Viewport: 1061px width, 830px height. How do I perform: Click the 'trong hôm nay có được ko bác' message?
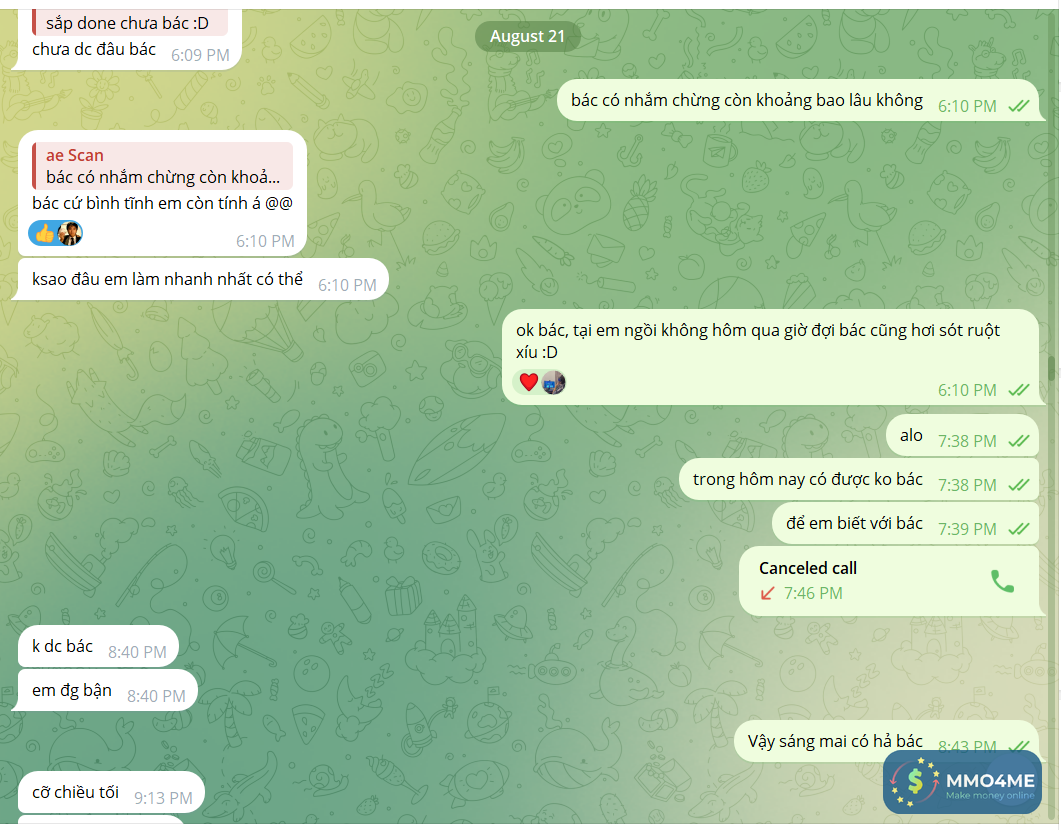[859, 480]
